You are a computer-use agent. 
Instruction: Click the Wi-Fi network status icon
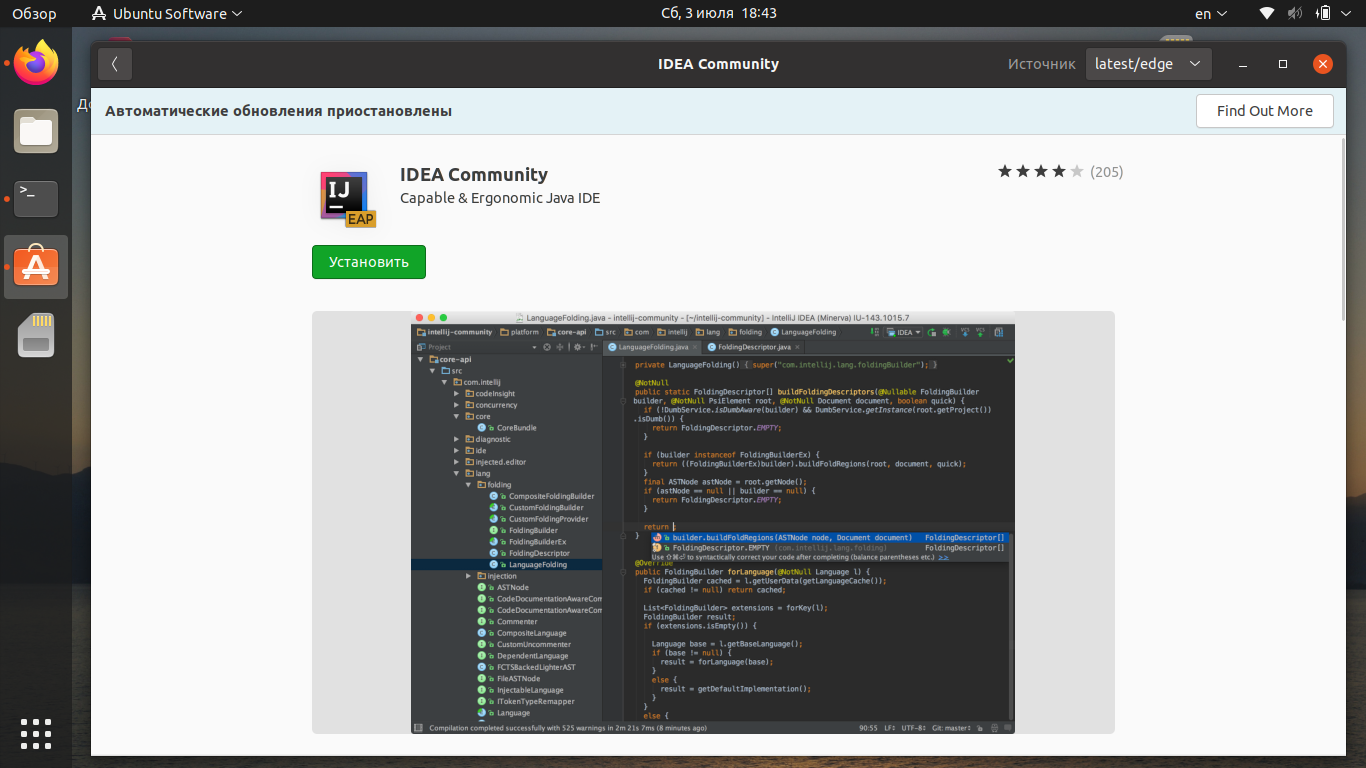(x=1267, y=14)
